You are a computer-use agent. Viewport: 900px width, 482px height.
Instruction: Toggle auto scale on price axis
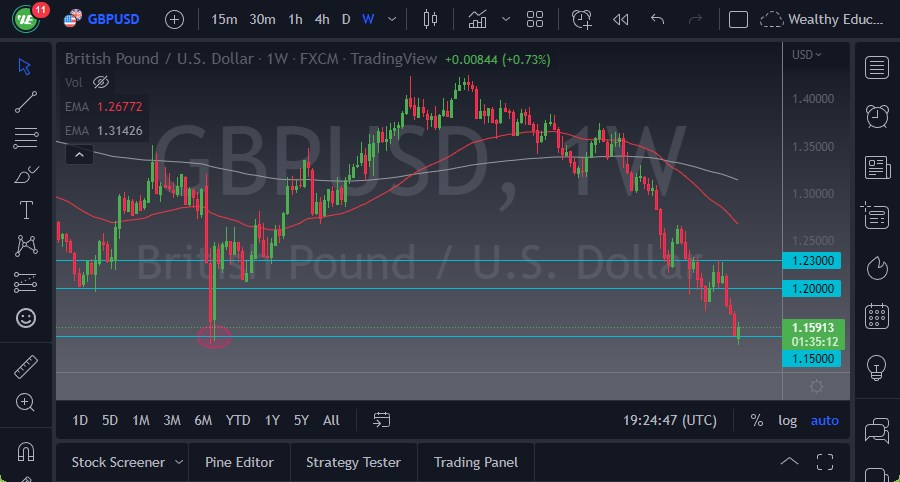[x=825, y=420]
